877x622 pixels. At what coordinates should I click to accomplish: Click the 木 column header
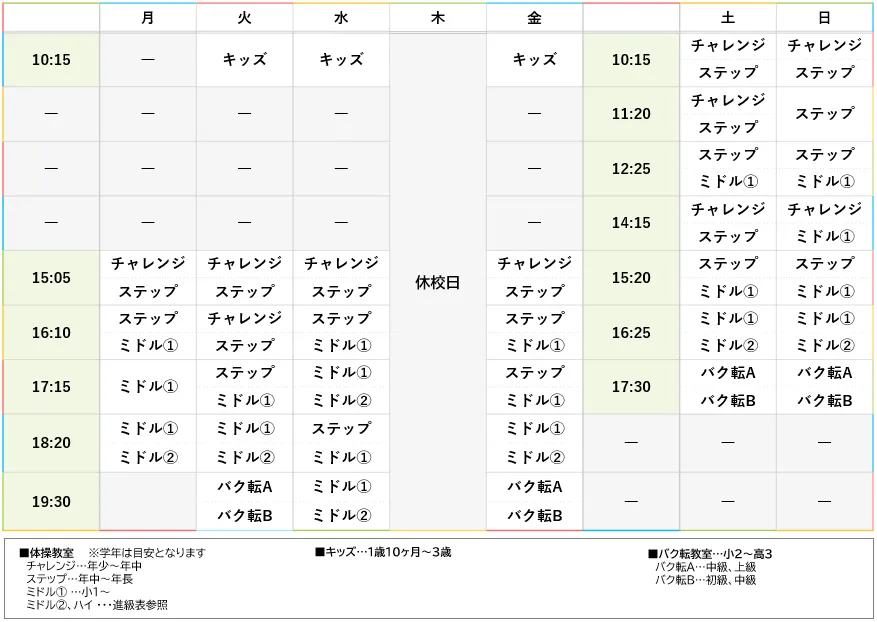(x=436, y=17)
